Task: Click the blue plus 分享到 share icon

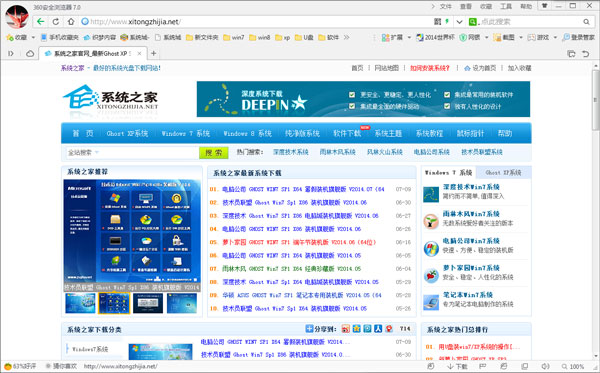Action: (309, 328)
